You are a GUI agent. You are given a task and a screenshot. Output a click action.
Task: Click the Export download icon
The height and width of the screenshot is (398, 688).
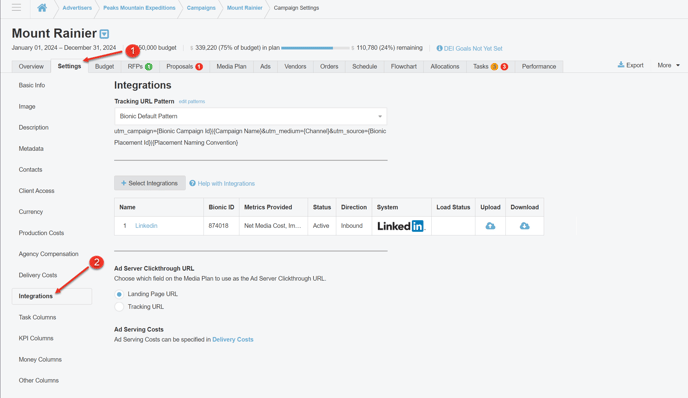coord(621,65)
